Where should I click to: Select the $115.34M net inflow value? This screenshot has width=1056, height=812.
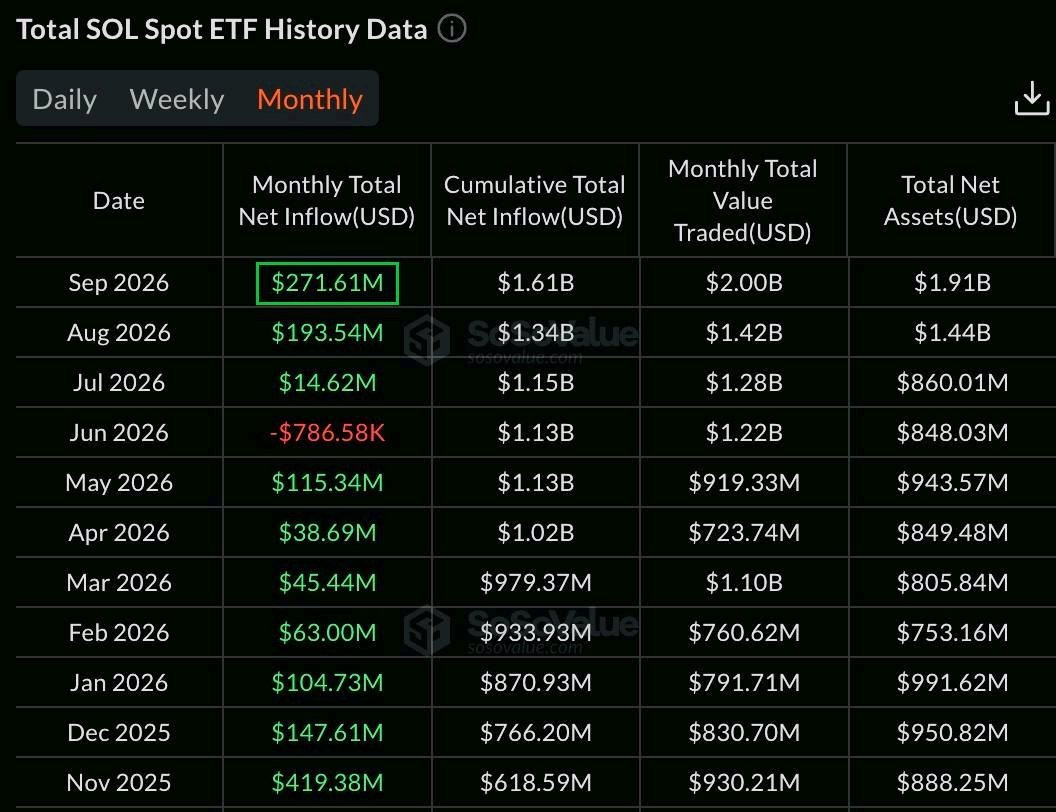pyautogui.click(x=327, y=483)
